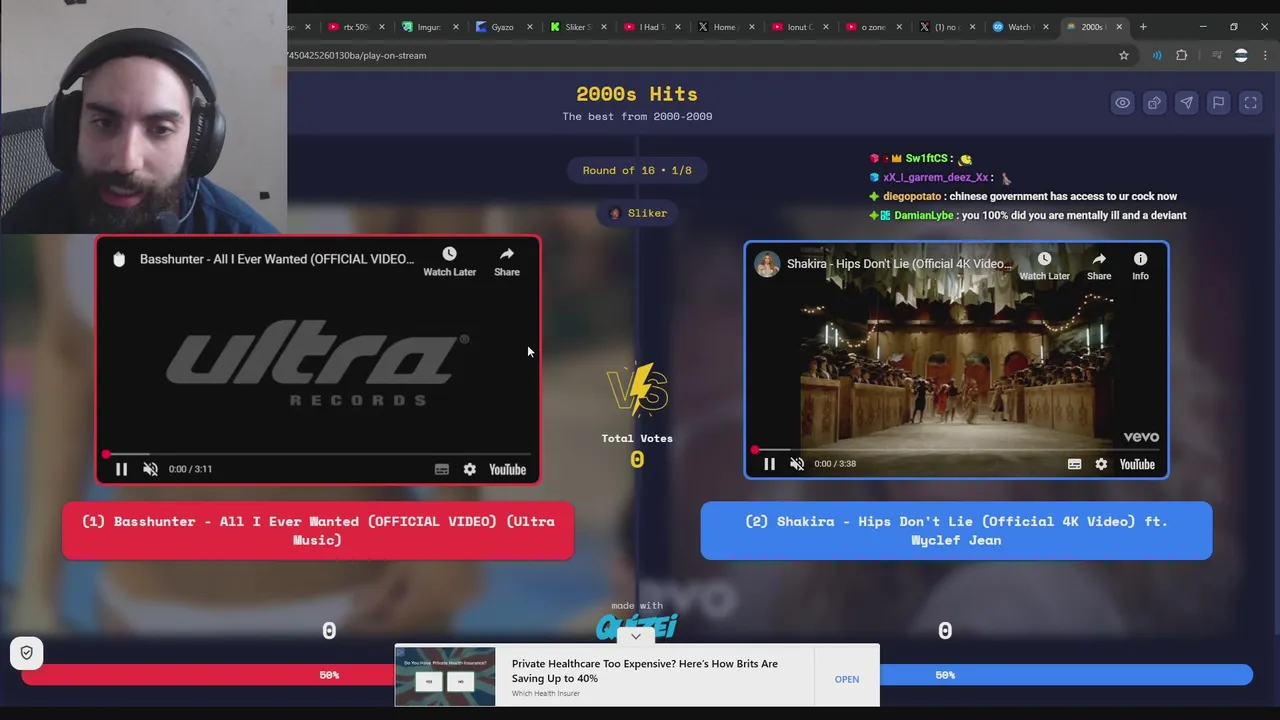Click the Shakira channel avatar
Screen dimensions: 1280x720
[x=768, y=264]
